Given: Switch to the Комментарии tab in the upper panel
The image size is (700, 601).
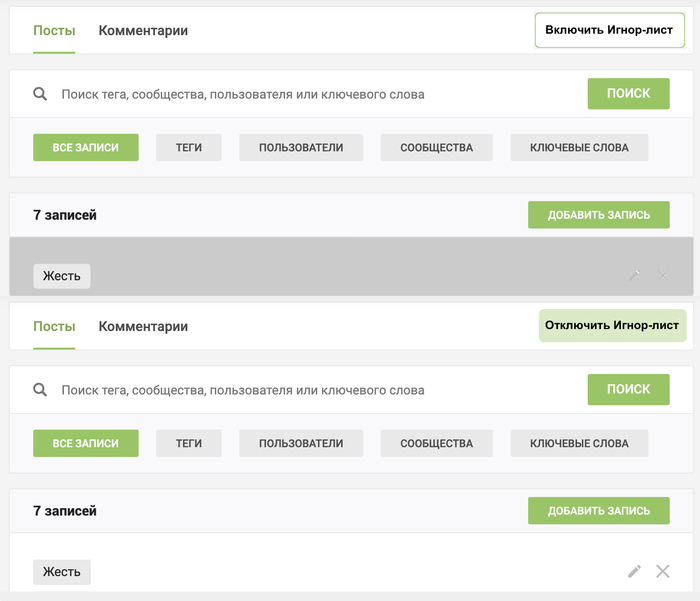Looking at the screenshot, I should pos(143,31).
